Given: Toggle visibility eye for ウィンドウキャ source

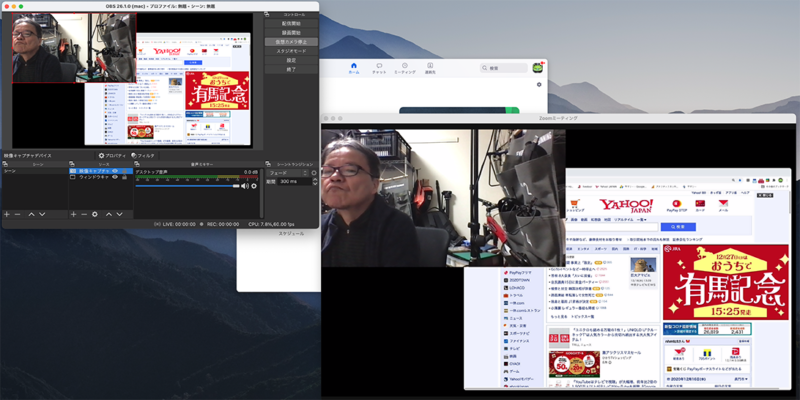Looking at the screenshot, I should pos(115,177).
